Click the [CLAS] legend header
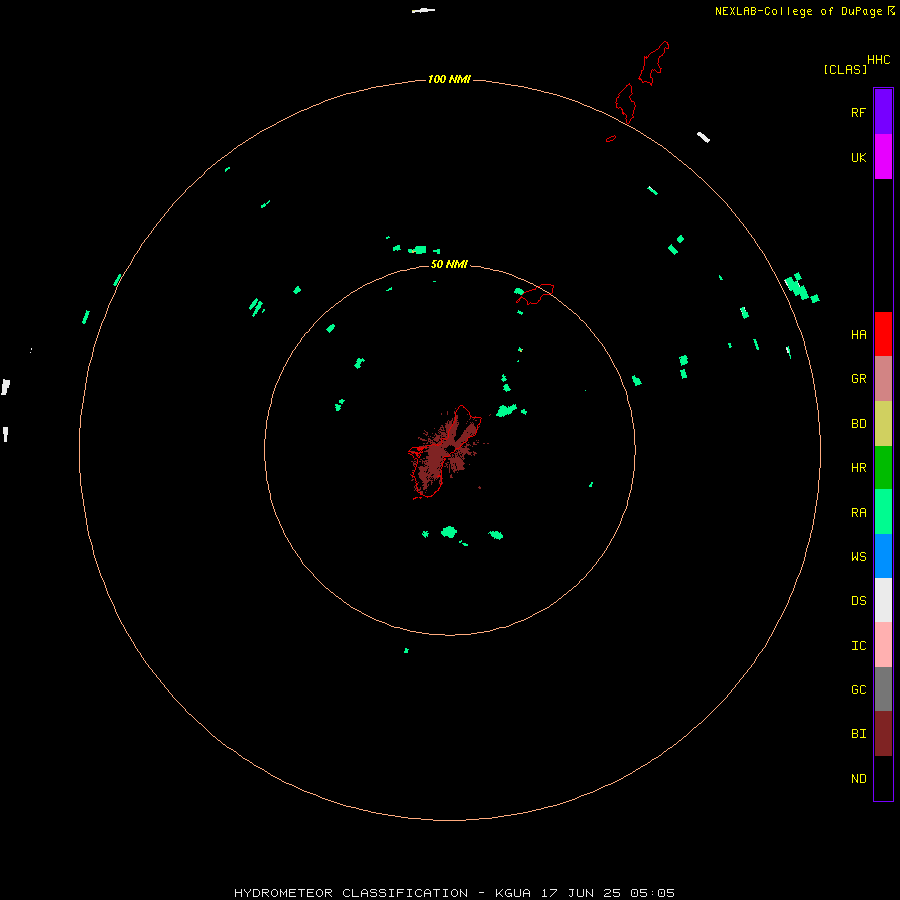Viewport: 900px width, 900px height. [x=845, y=69]
